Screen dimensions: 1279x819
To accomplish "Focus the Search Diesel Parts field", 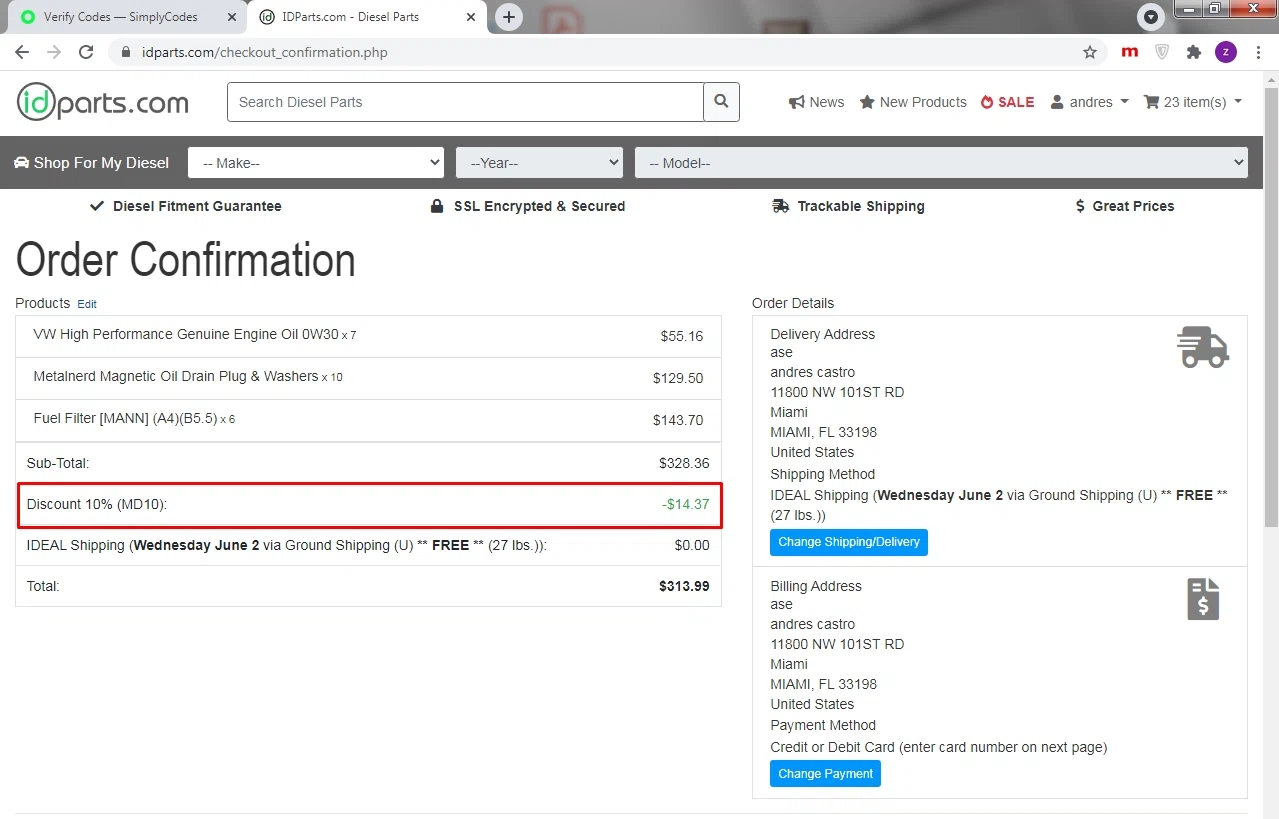I will pyautogui.click(x=465, y=102).
